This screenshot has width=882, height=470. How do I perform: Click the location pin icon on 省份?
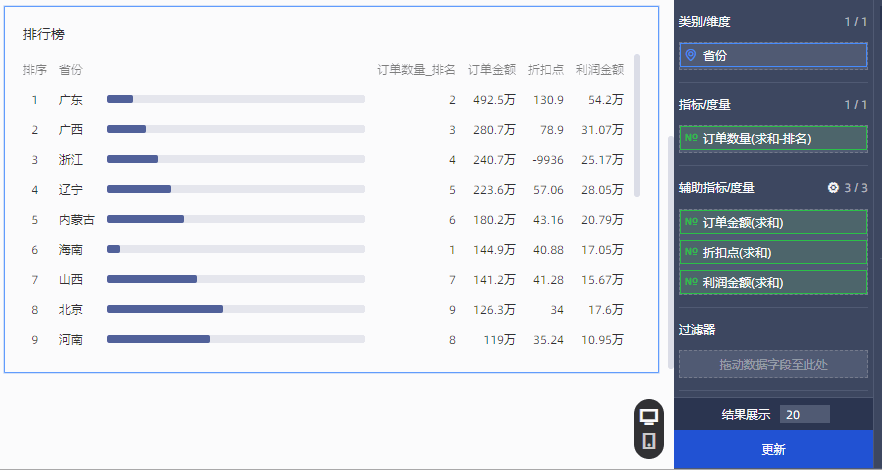[690, 56]
